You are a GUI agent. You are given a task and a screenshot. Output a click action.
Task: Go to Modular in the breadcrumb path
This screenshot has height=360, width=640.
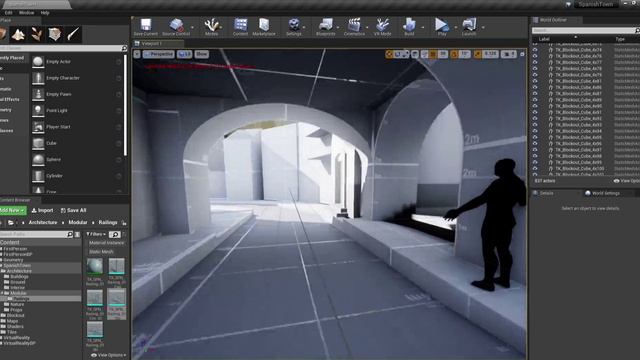point(78,222)
